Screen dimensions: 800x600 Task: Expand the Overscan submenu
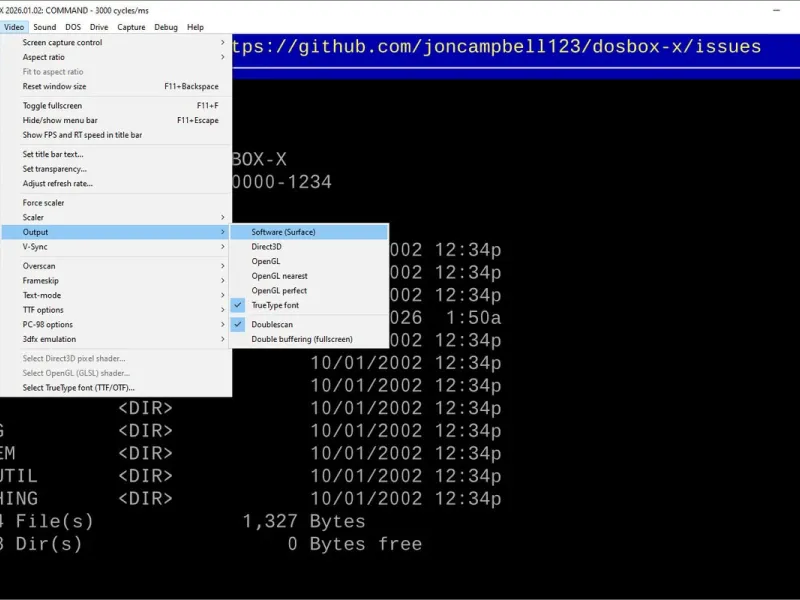pos(116,266)
